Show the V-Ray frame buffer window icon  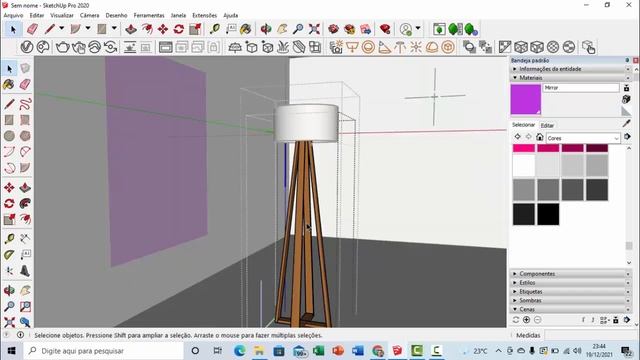click(x=165, y=47)
